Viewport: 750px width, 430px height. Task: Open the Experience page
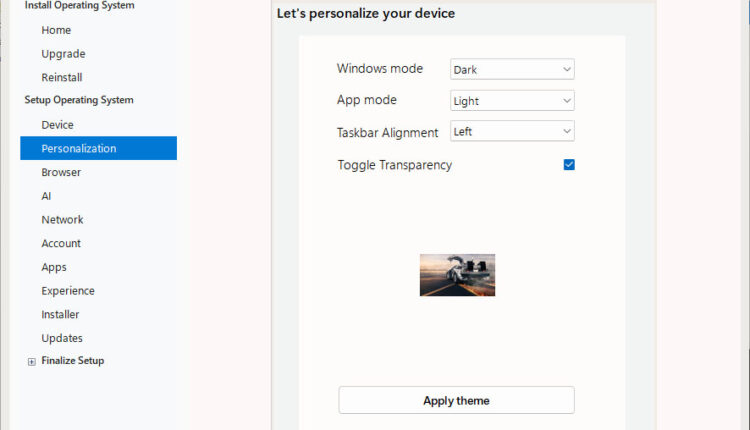(x=68, y=291)
